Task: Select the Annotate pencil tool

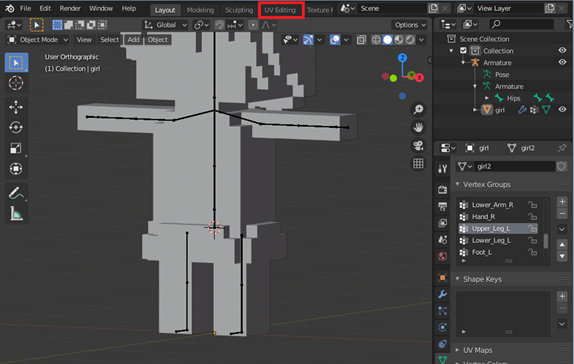Action: 16,193
